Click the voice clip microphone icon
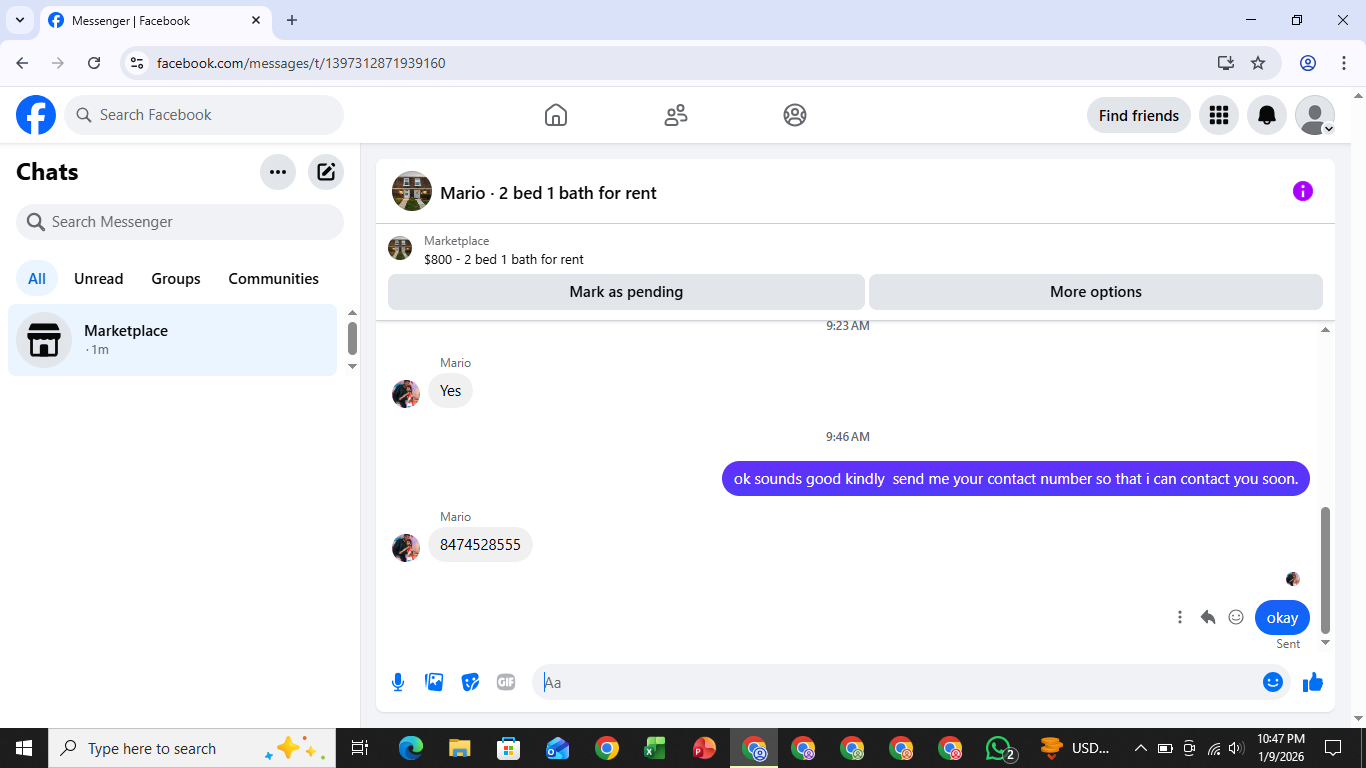Image resolution: width=1366 pixels, height=768 pixels. point(398,682)
